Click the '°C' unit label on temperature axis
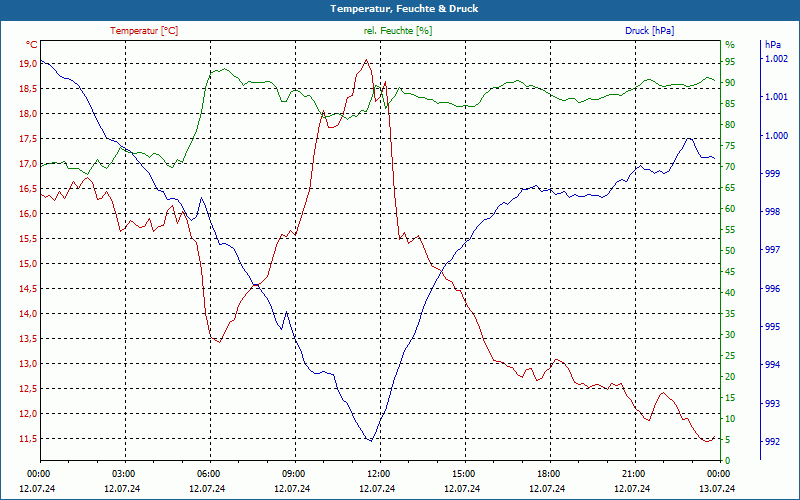This screenshot has height=500, width=800. pyautogui.click(x=32, y=45)
